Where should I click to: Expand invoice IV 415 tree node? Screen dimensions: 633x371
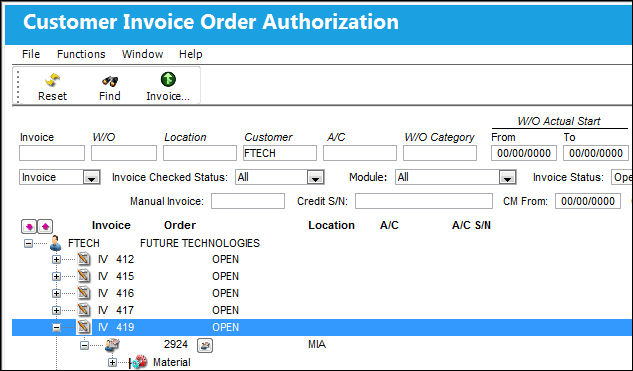pos(57,277)
